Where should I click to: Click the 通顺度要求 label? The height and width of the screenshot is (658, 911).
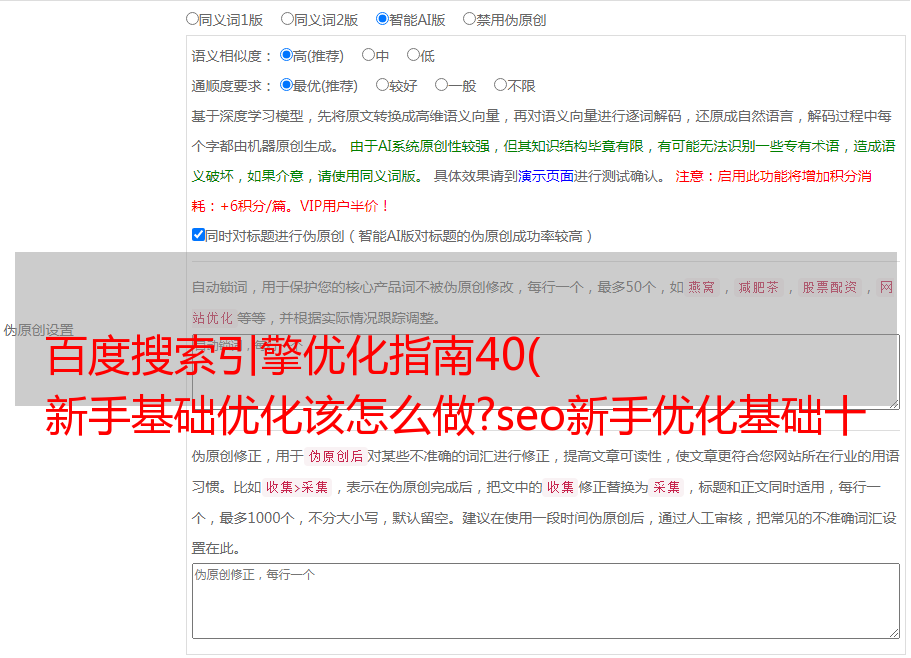point(231,86)
